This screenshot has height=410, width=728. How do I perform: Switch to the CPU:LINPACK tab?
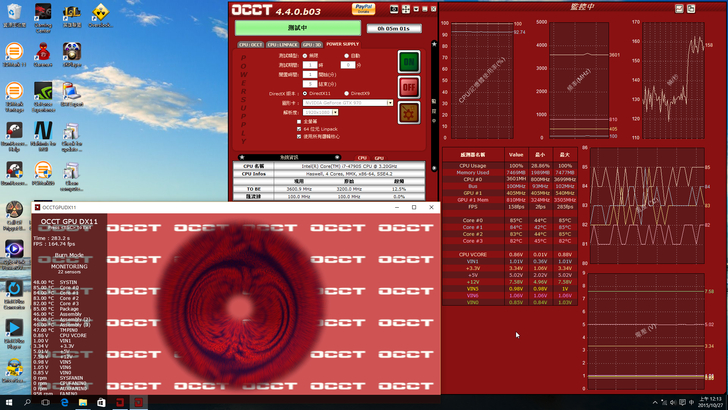[282, 45]
